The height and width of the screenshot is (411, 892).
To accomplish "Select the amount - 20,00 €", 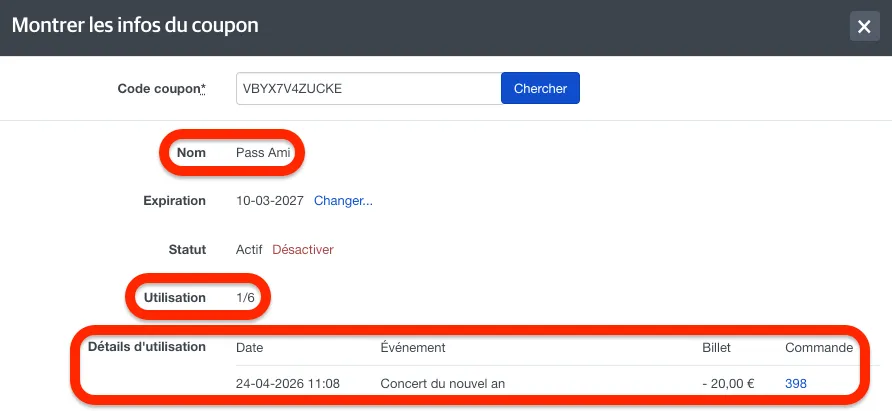I will pos(728,384).
